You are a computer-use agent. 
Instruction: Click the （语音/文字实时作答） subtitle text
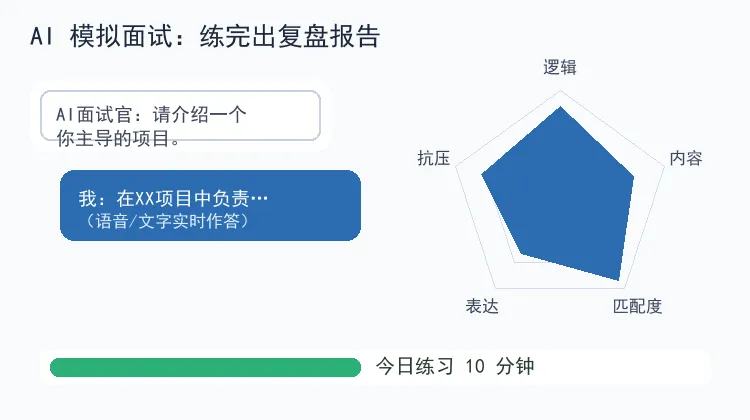[x=165, y=221]
